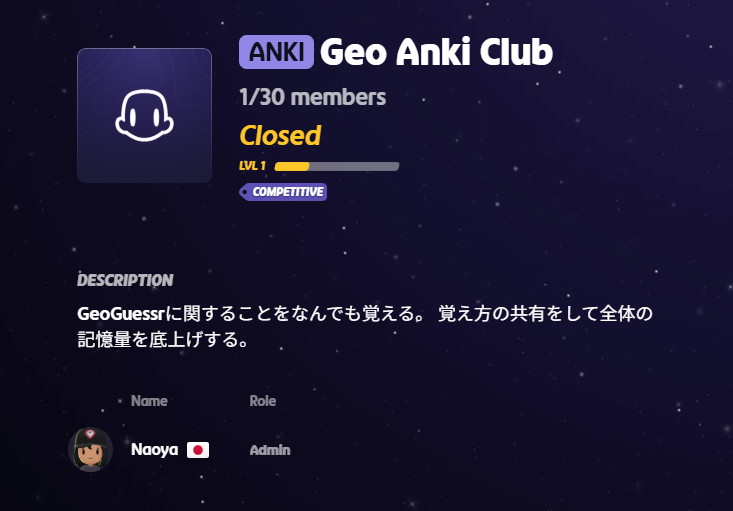Click the Closed status label
The image size is (733, 511).
[280, 135]
